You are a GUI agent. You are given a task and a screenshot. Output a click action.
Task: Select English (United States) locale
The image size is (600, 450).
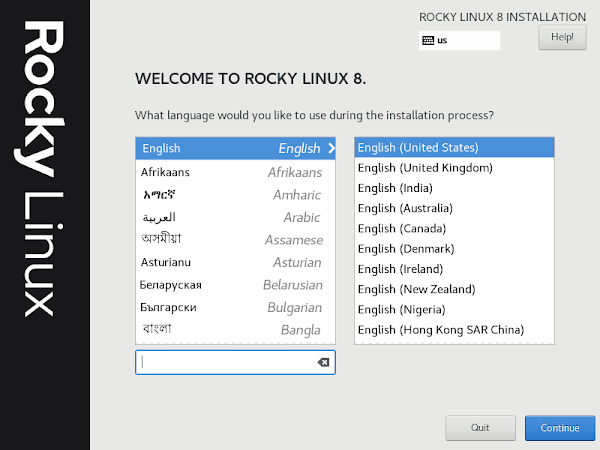(x=454, y=147)
